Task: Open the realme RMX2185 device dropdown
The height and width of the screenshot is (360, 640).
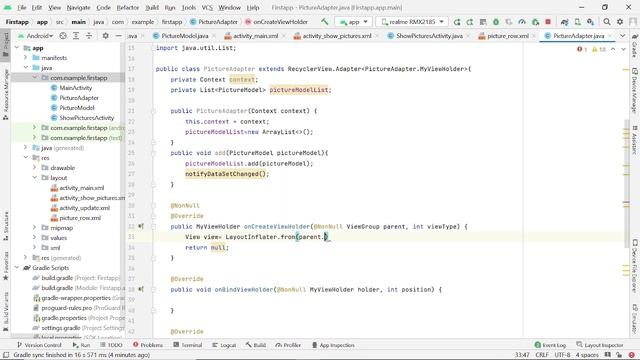Action: tap(412, 22)
